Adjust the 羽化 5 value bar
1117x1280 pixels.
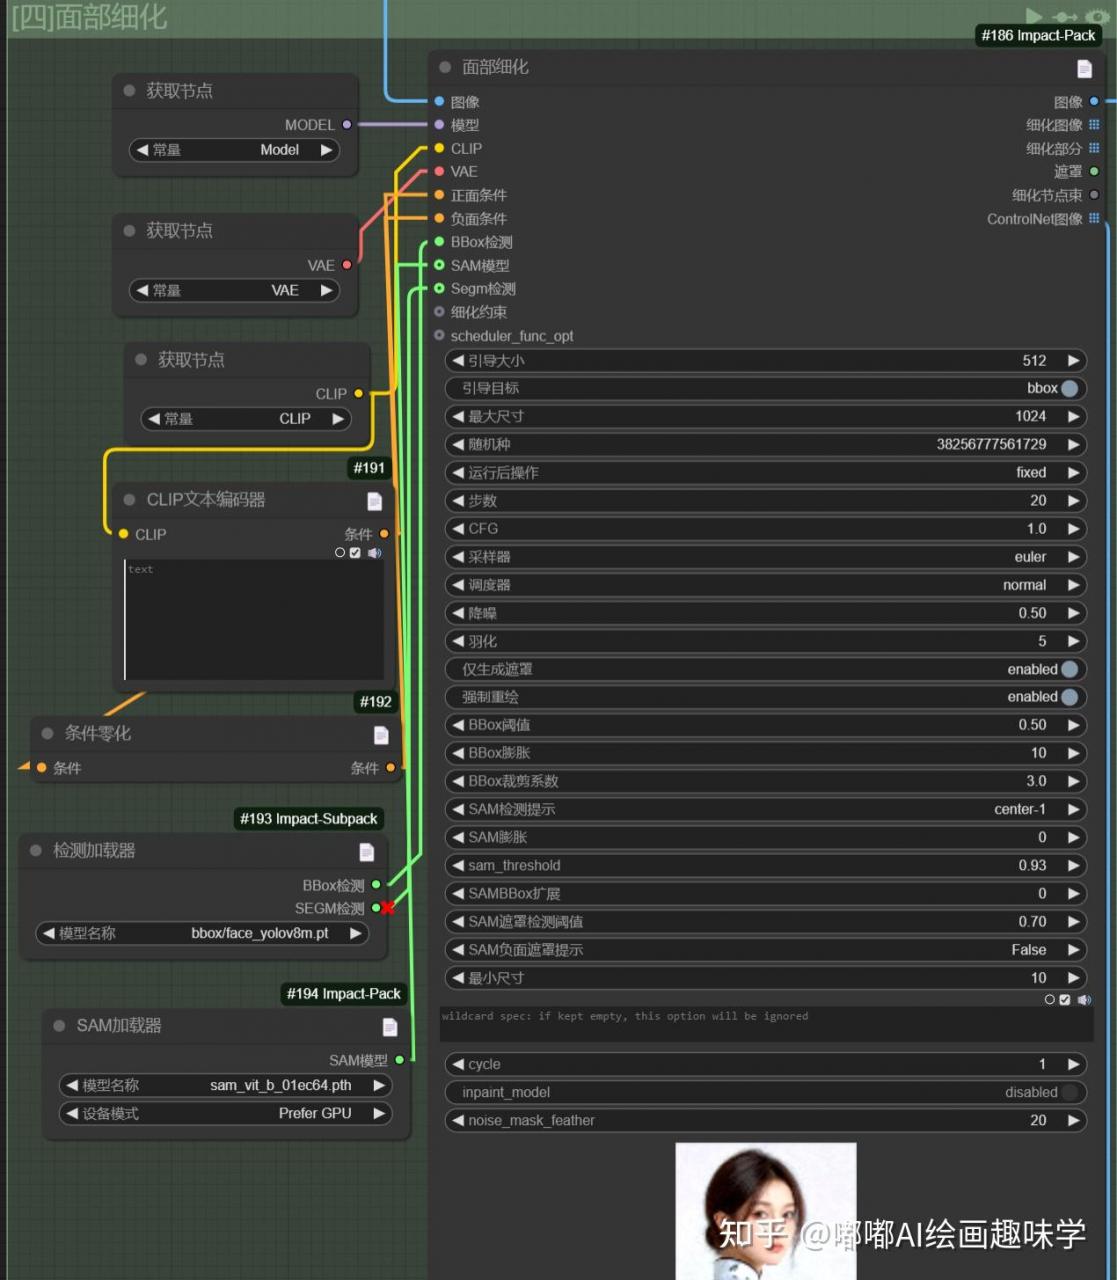765,641
